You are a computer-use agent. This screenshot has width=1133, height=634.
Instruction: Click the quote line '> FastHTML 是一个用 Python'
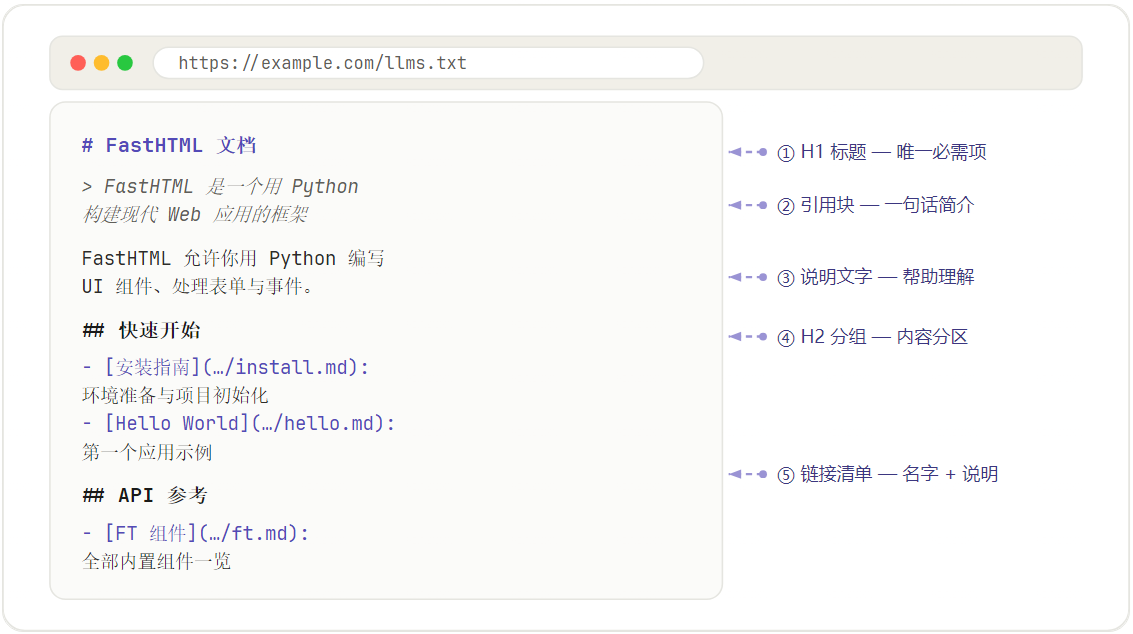coord(220,187)
